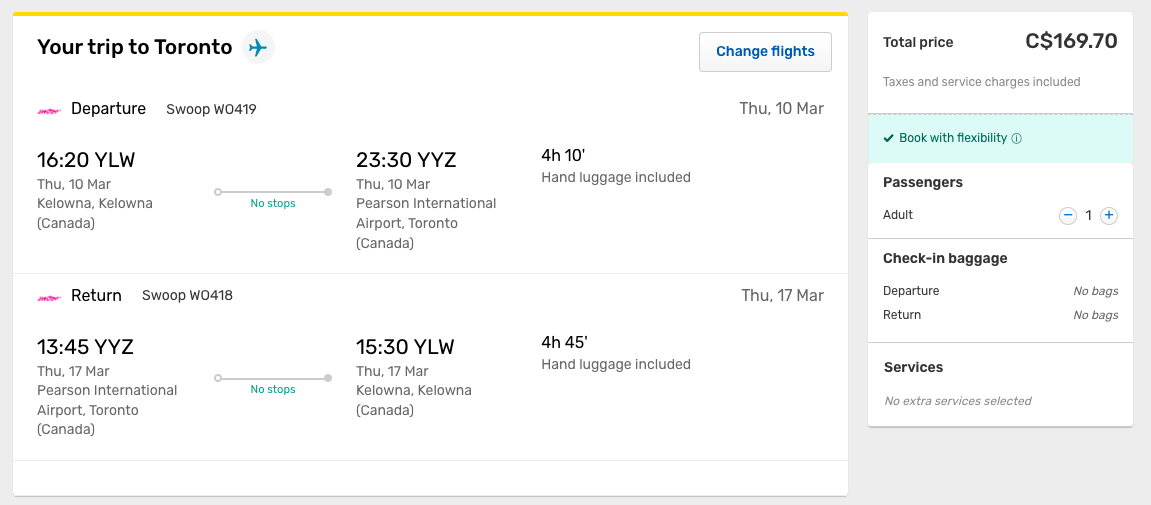Open the Services section
Screen dimensions: 1151x505
913,367
